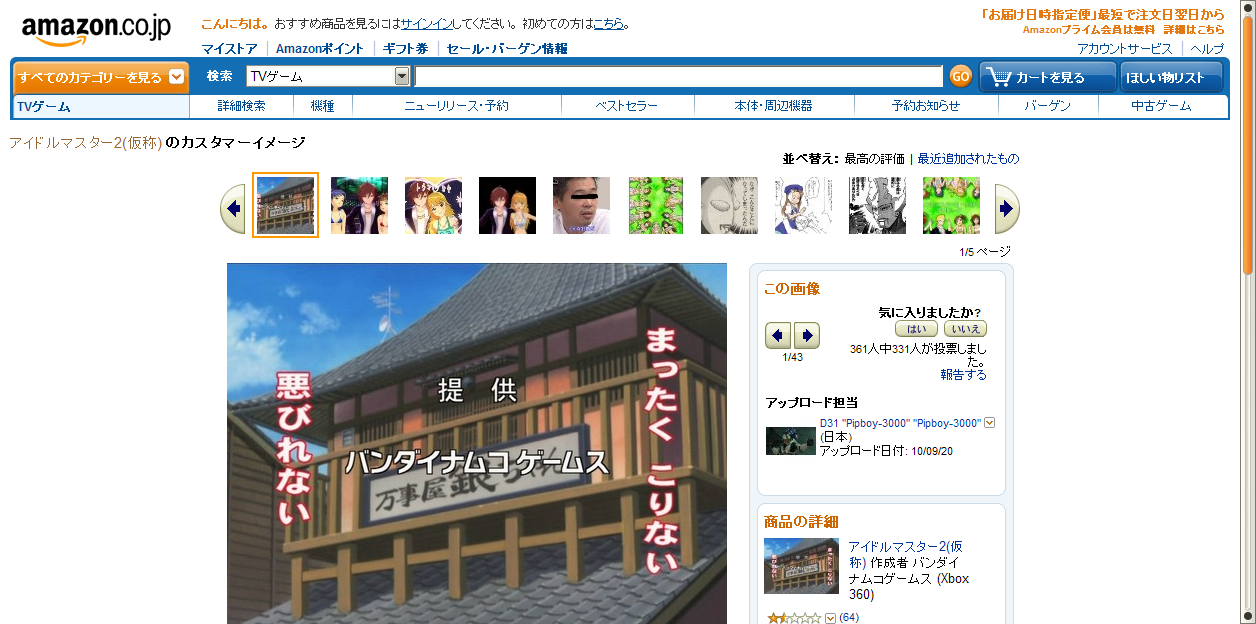Image resolution: width=1256 pixels, height=624 pixels.
Task: Click the orange GO search button
Action: (960, 76)
